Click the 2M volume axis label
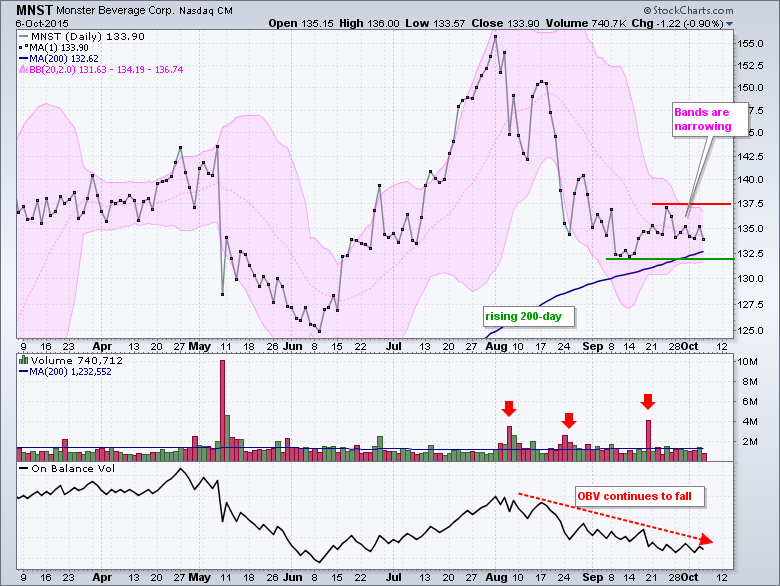The height and width of the screenshot is (586, 780). tap(750, 442)
